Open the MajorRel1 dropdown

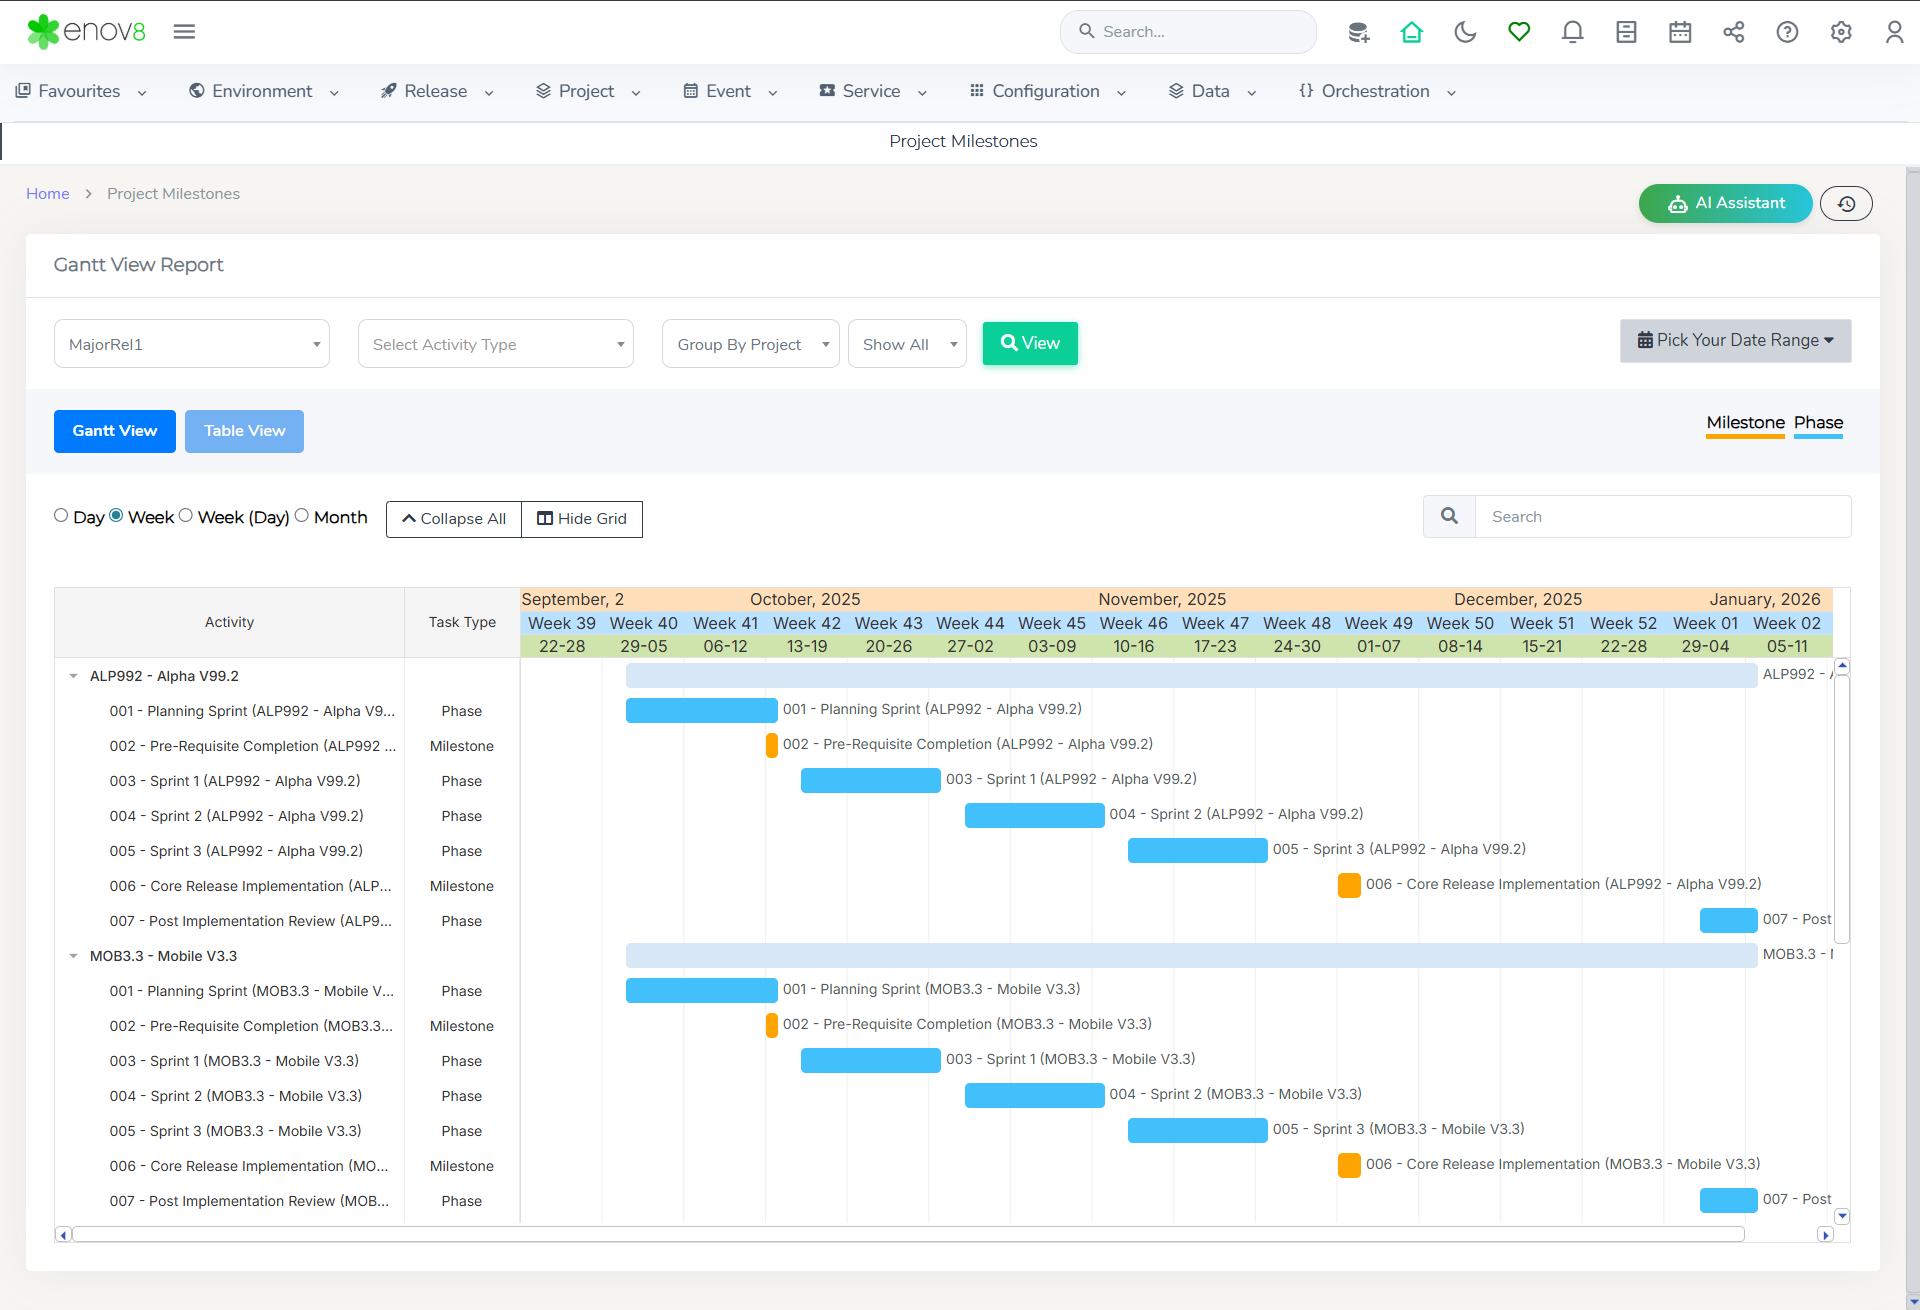[x=192, y=344]
